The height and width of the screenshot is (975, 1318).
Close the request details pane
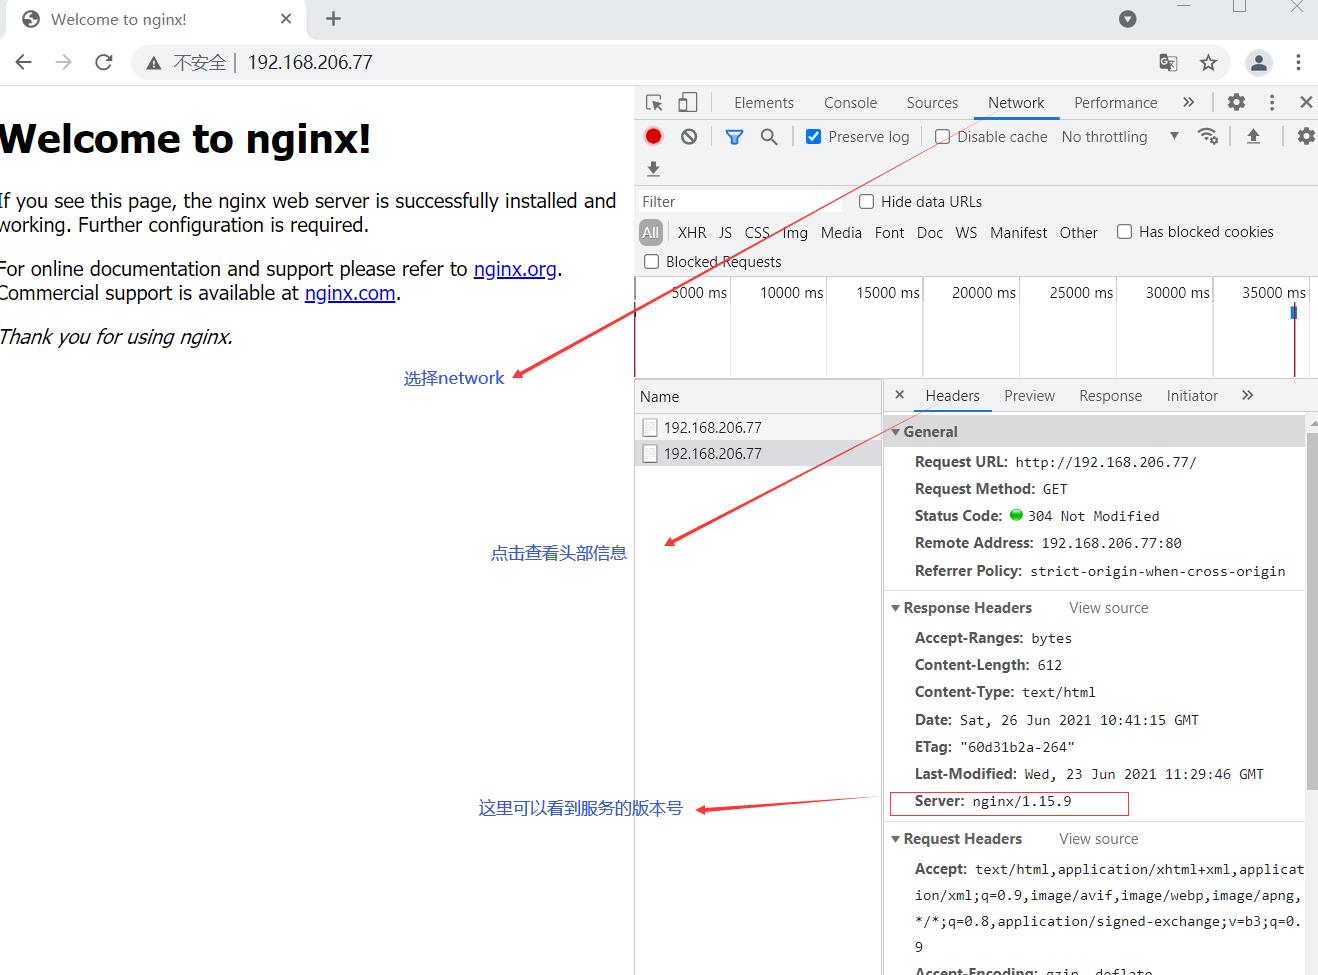click(899, 395)
